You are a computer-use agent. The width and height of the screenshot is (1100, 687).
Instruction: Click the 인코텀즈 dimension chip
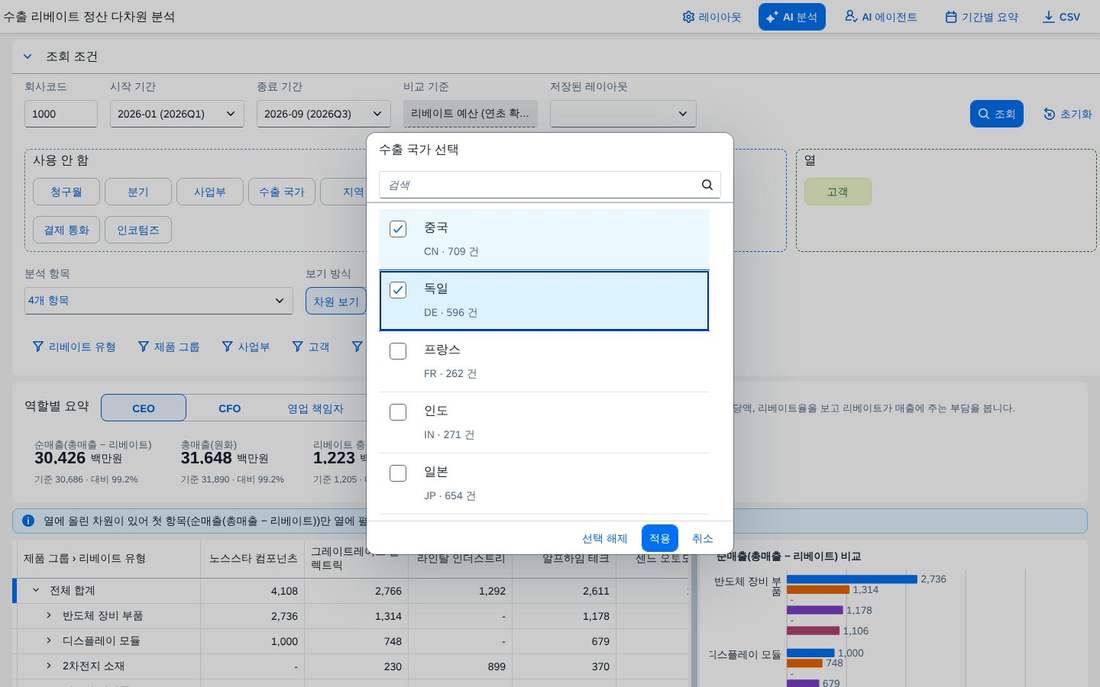coord(138,229)
